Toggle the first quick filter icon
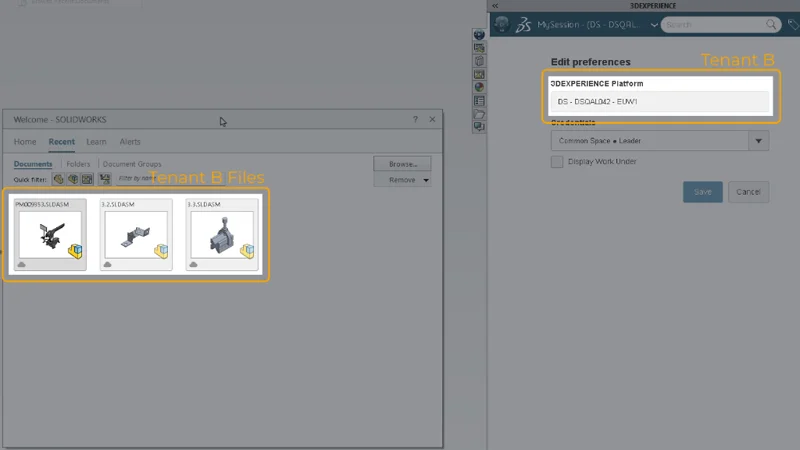Image resolution: width=800 pixels, height=450 pixels. 59,179
